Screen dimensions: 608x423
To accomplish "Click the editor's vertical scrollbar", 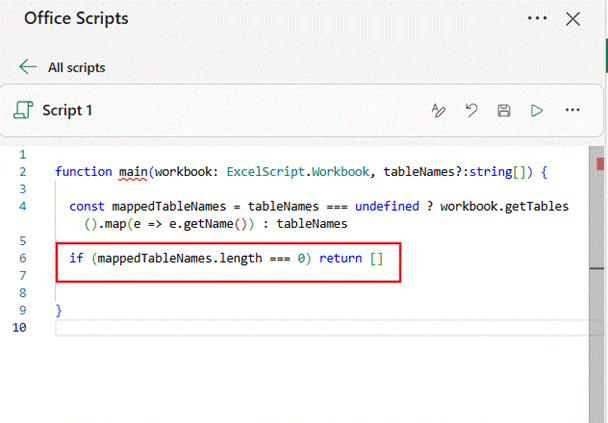I will (597, 284).
